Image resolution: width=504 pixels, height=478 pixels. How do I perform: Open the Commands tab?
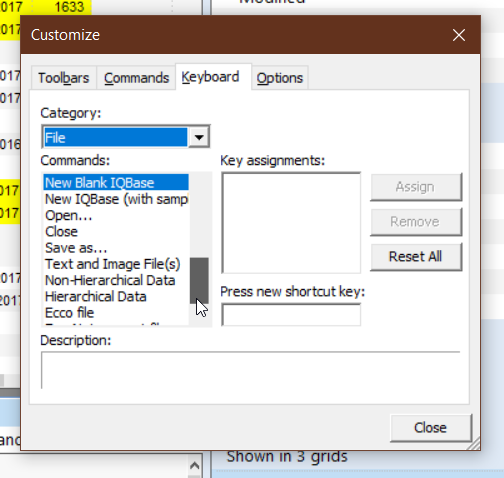click(x=136, y=78)
